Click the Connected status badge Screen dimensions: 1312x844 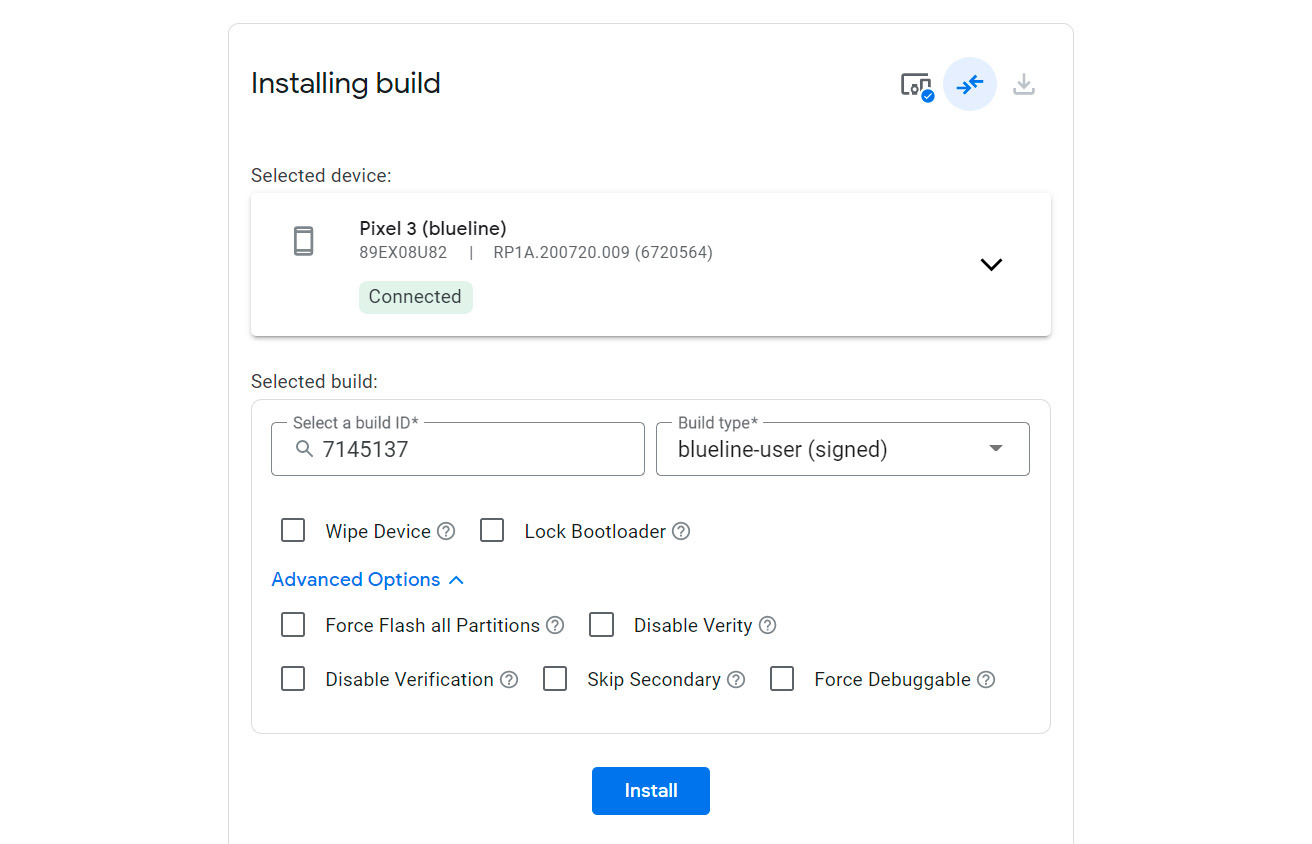click(415, 297)
